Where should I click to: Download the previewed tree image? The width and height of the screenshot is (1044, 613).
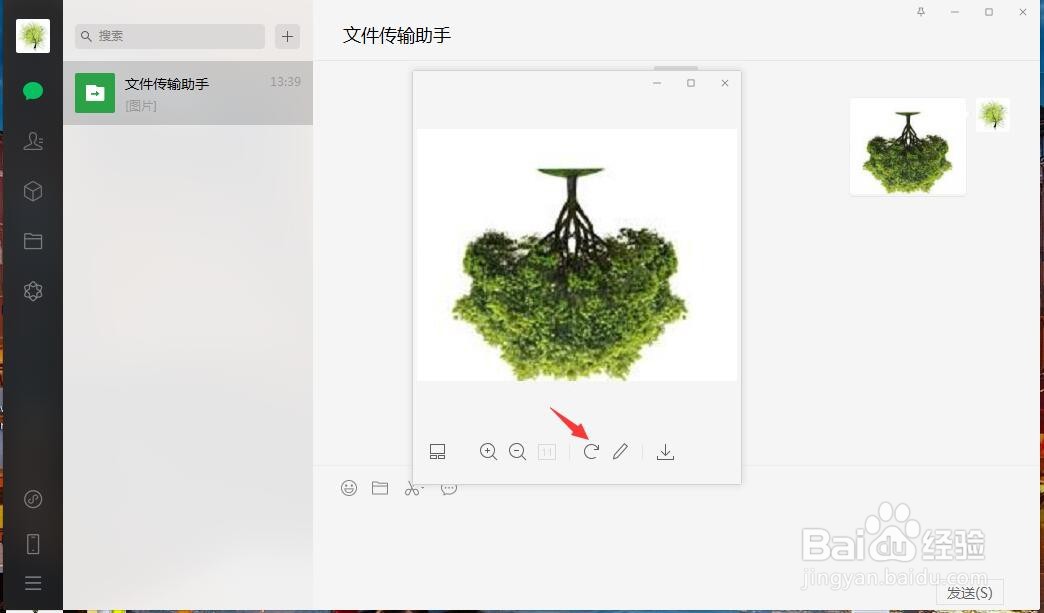point(665,451)
